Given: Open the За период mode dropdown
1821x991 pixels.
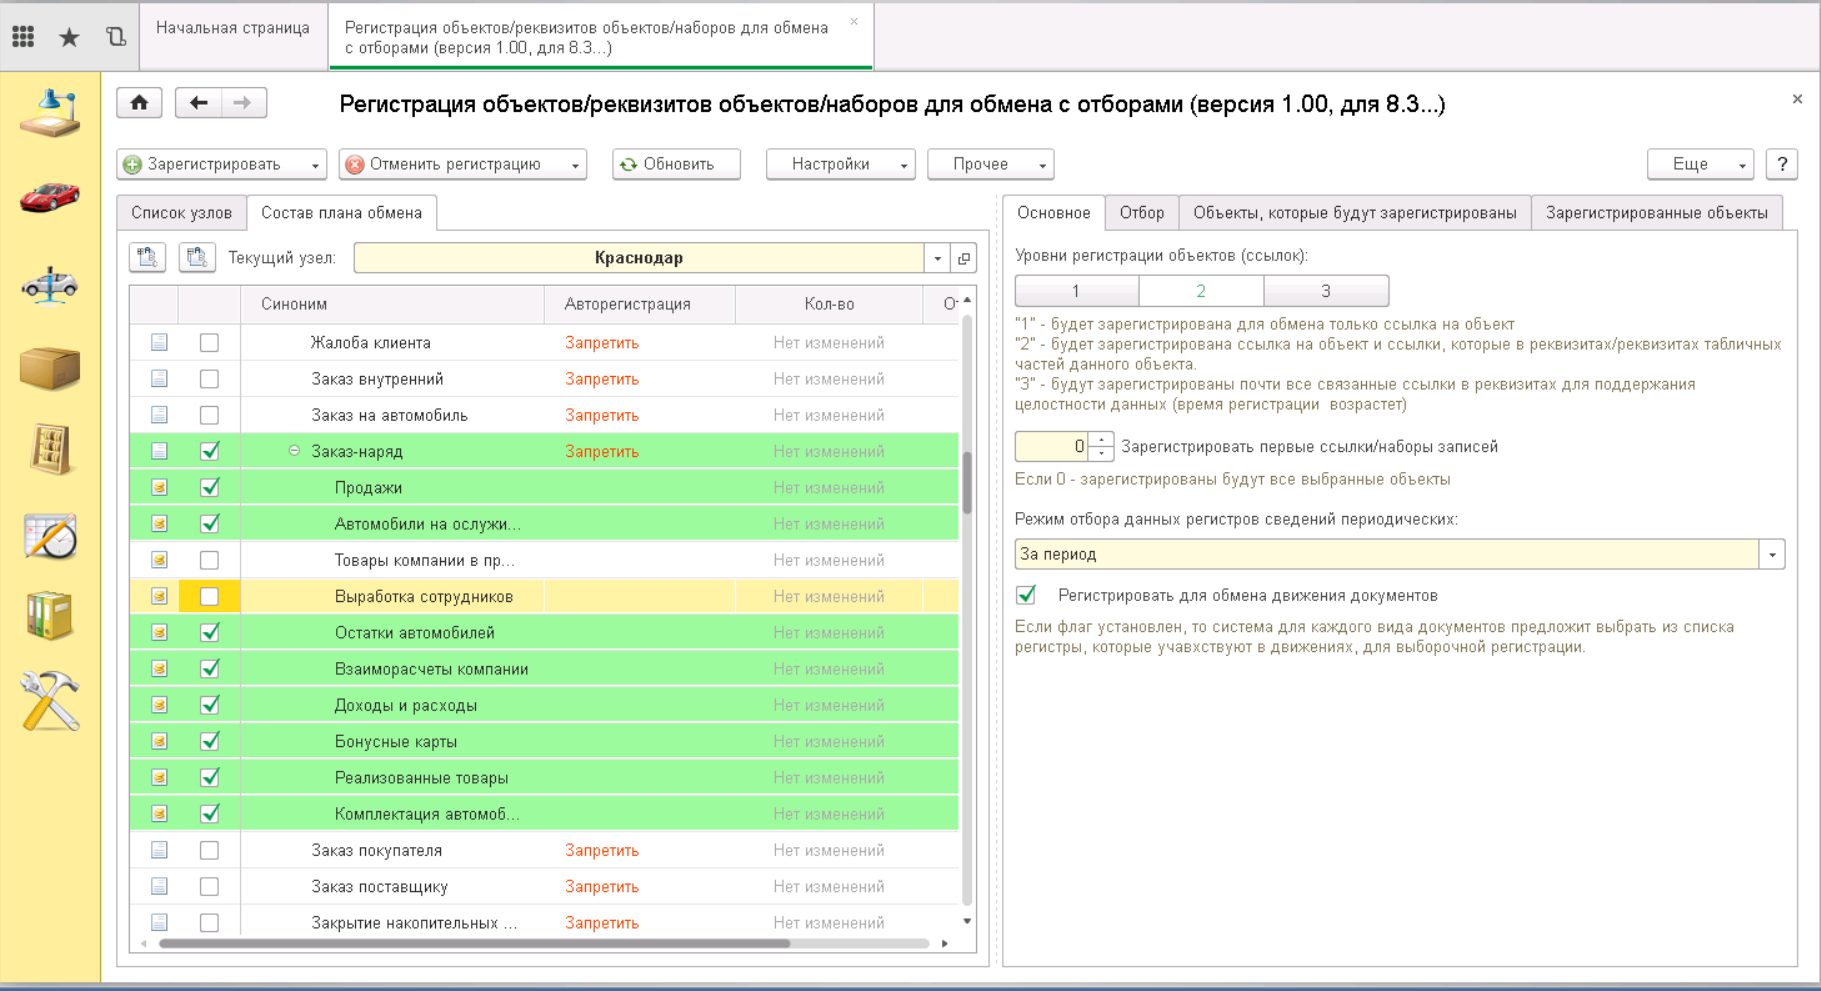Looking at the screenshot, I should coord(1771,554).
